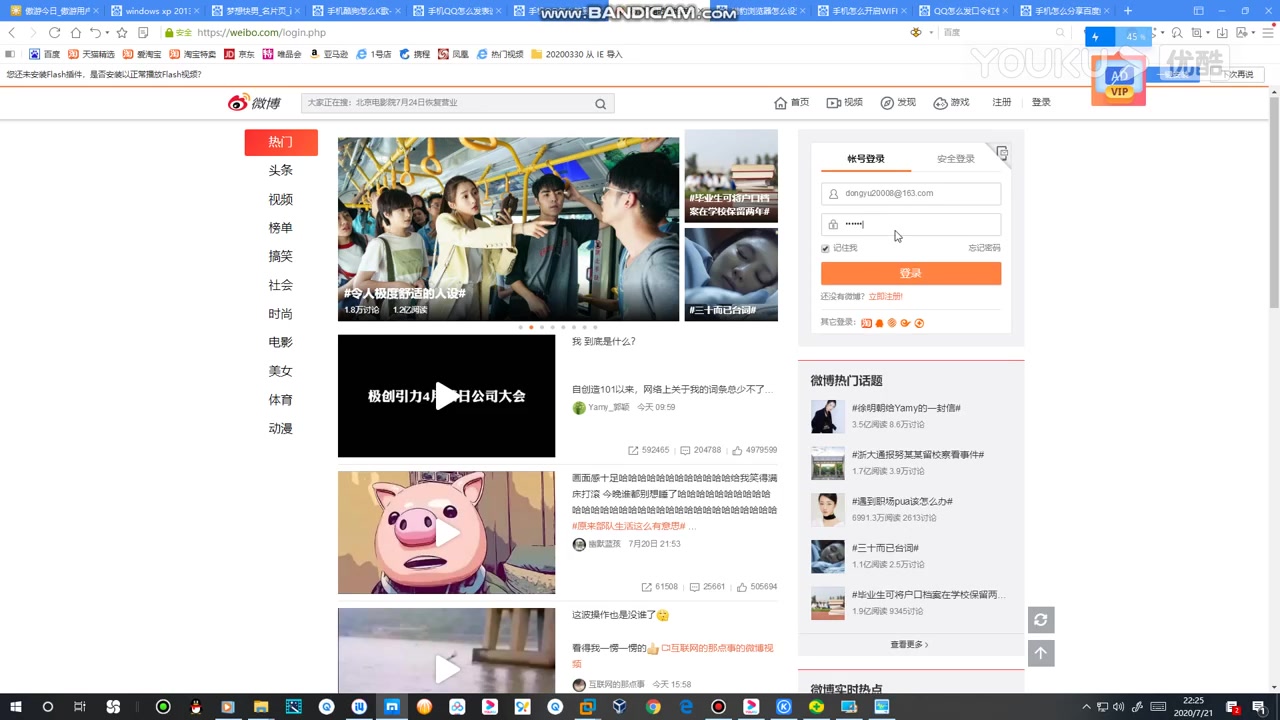Open hot topic #浙大通报努某某留校察看事件#
Viewport: 1280px width, 720px height.
coord(918,455)
